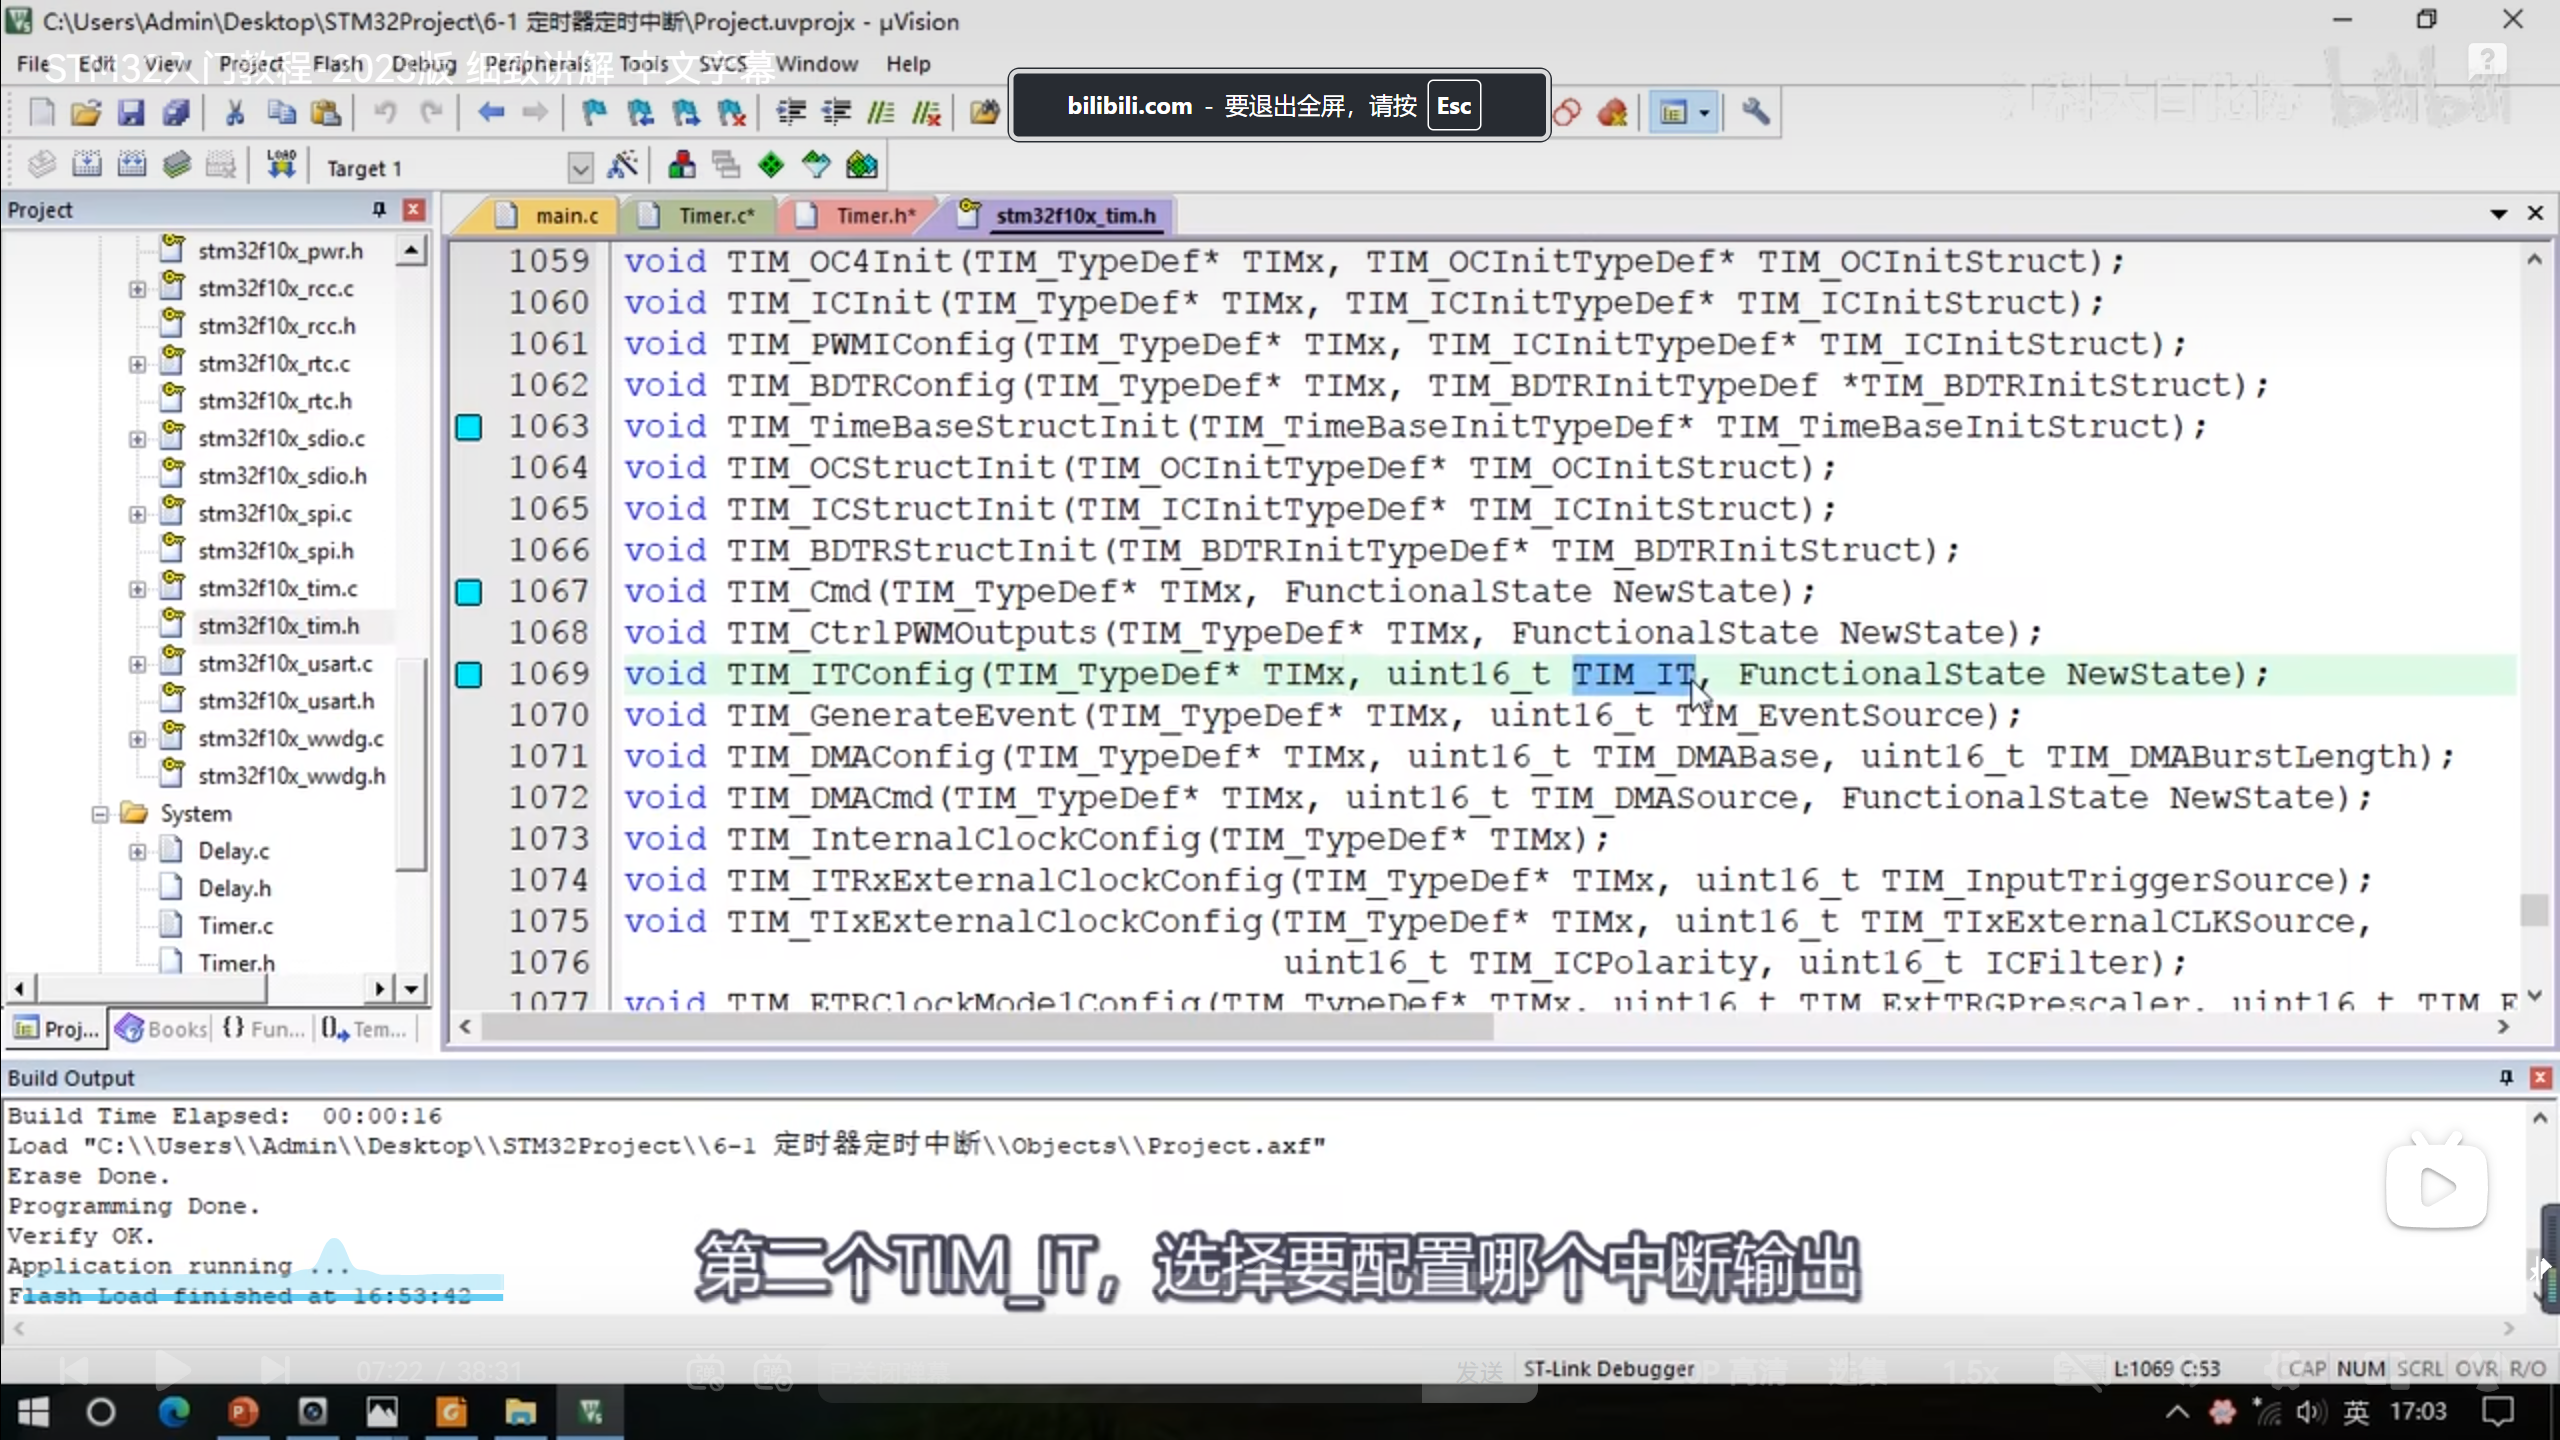This screenshot has height=1440, width=2560.
Task: Click the Manage Run-Time Environment green diamond icon
Action: coord(771,165)
